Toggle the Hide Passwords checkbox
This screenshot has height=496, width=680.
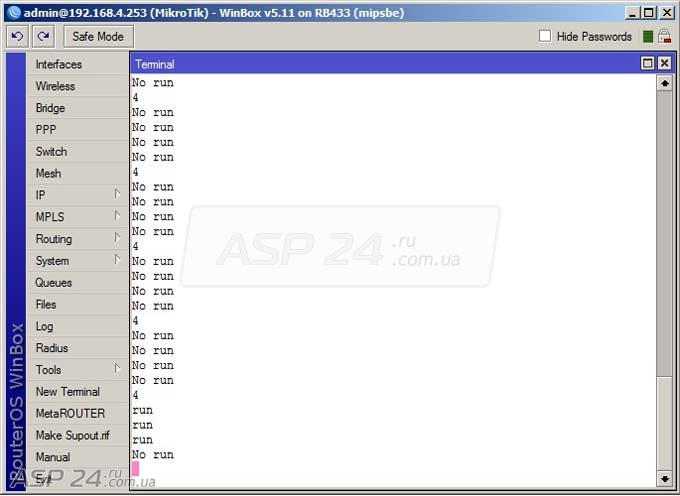pyautogui.click(x=545, y=36)
